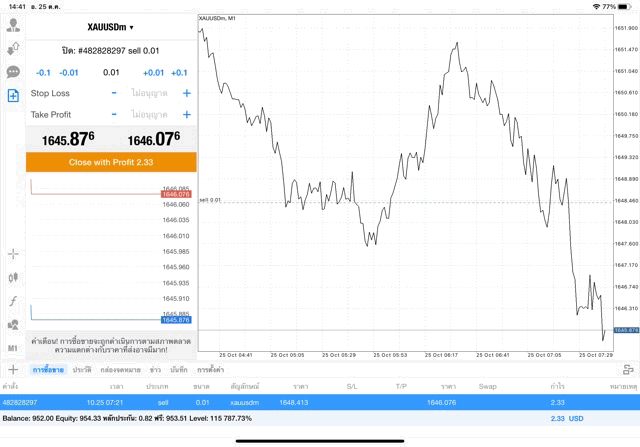Decrease volume by -0.01
The height and width of the screenshot is (447, 640).
click(x=69, y=72)
